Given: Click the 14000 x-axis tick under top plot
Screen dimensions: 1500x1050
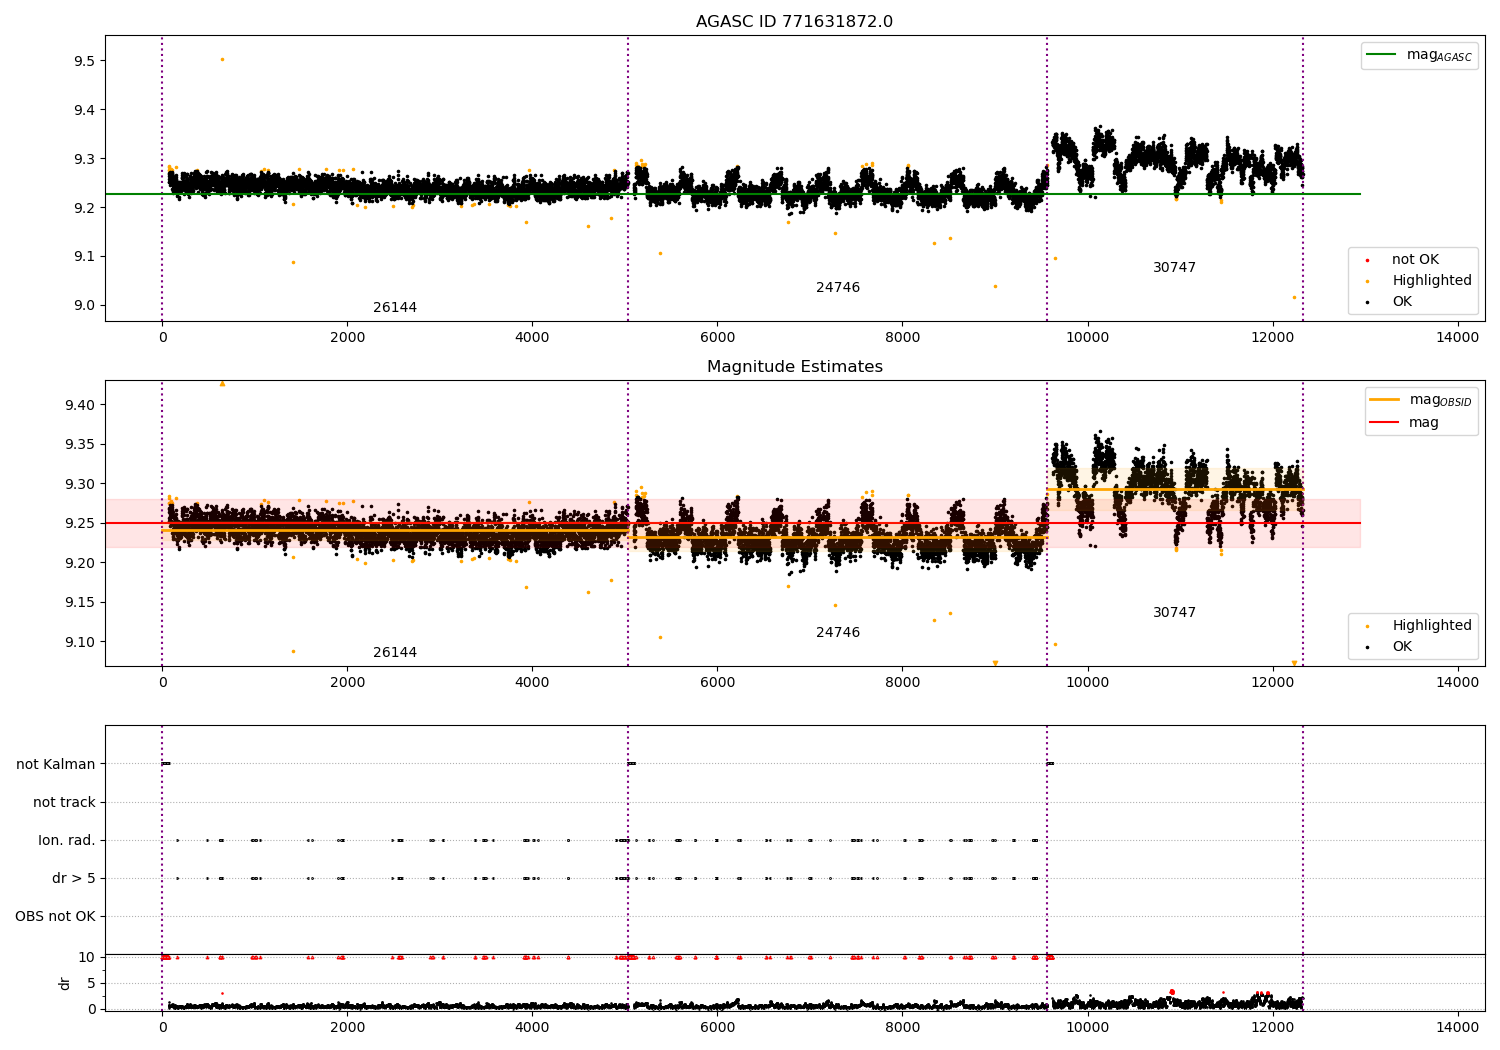Looking at the screenshot, I should [x=1457, y=337].
